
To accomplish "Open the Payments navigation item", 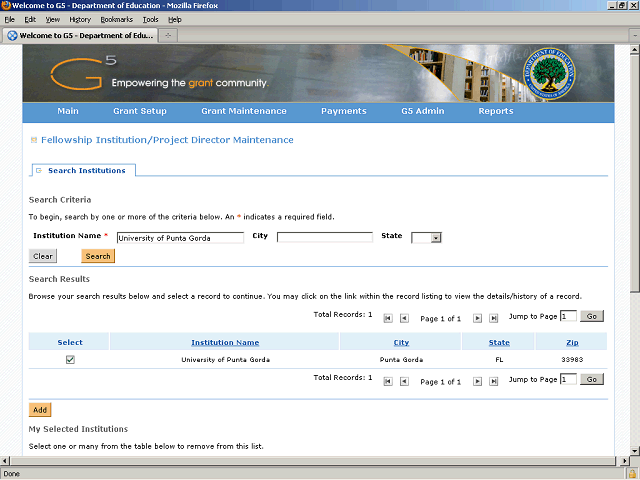I will 344,111.
